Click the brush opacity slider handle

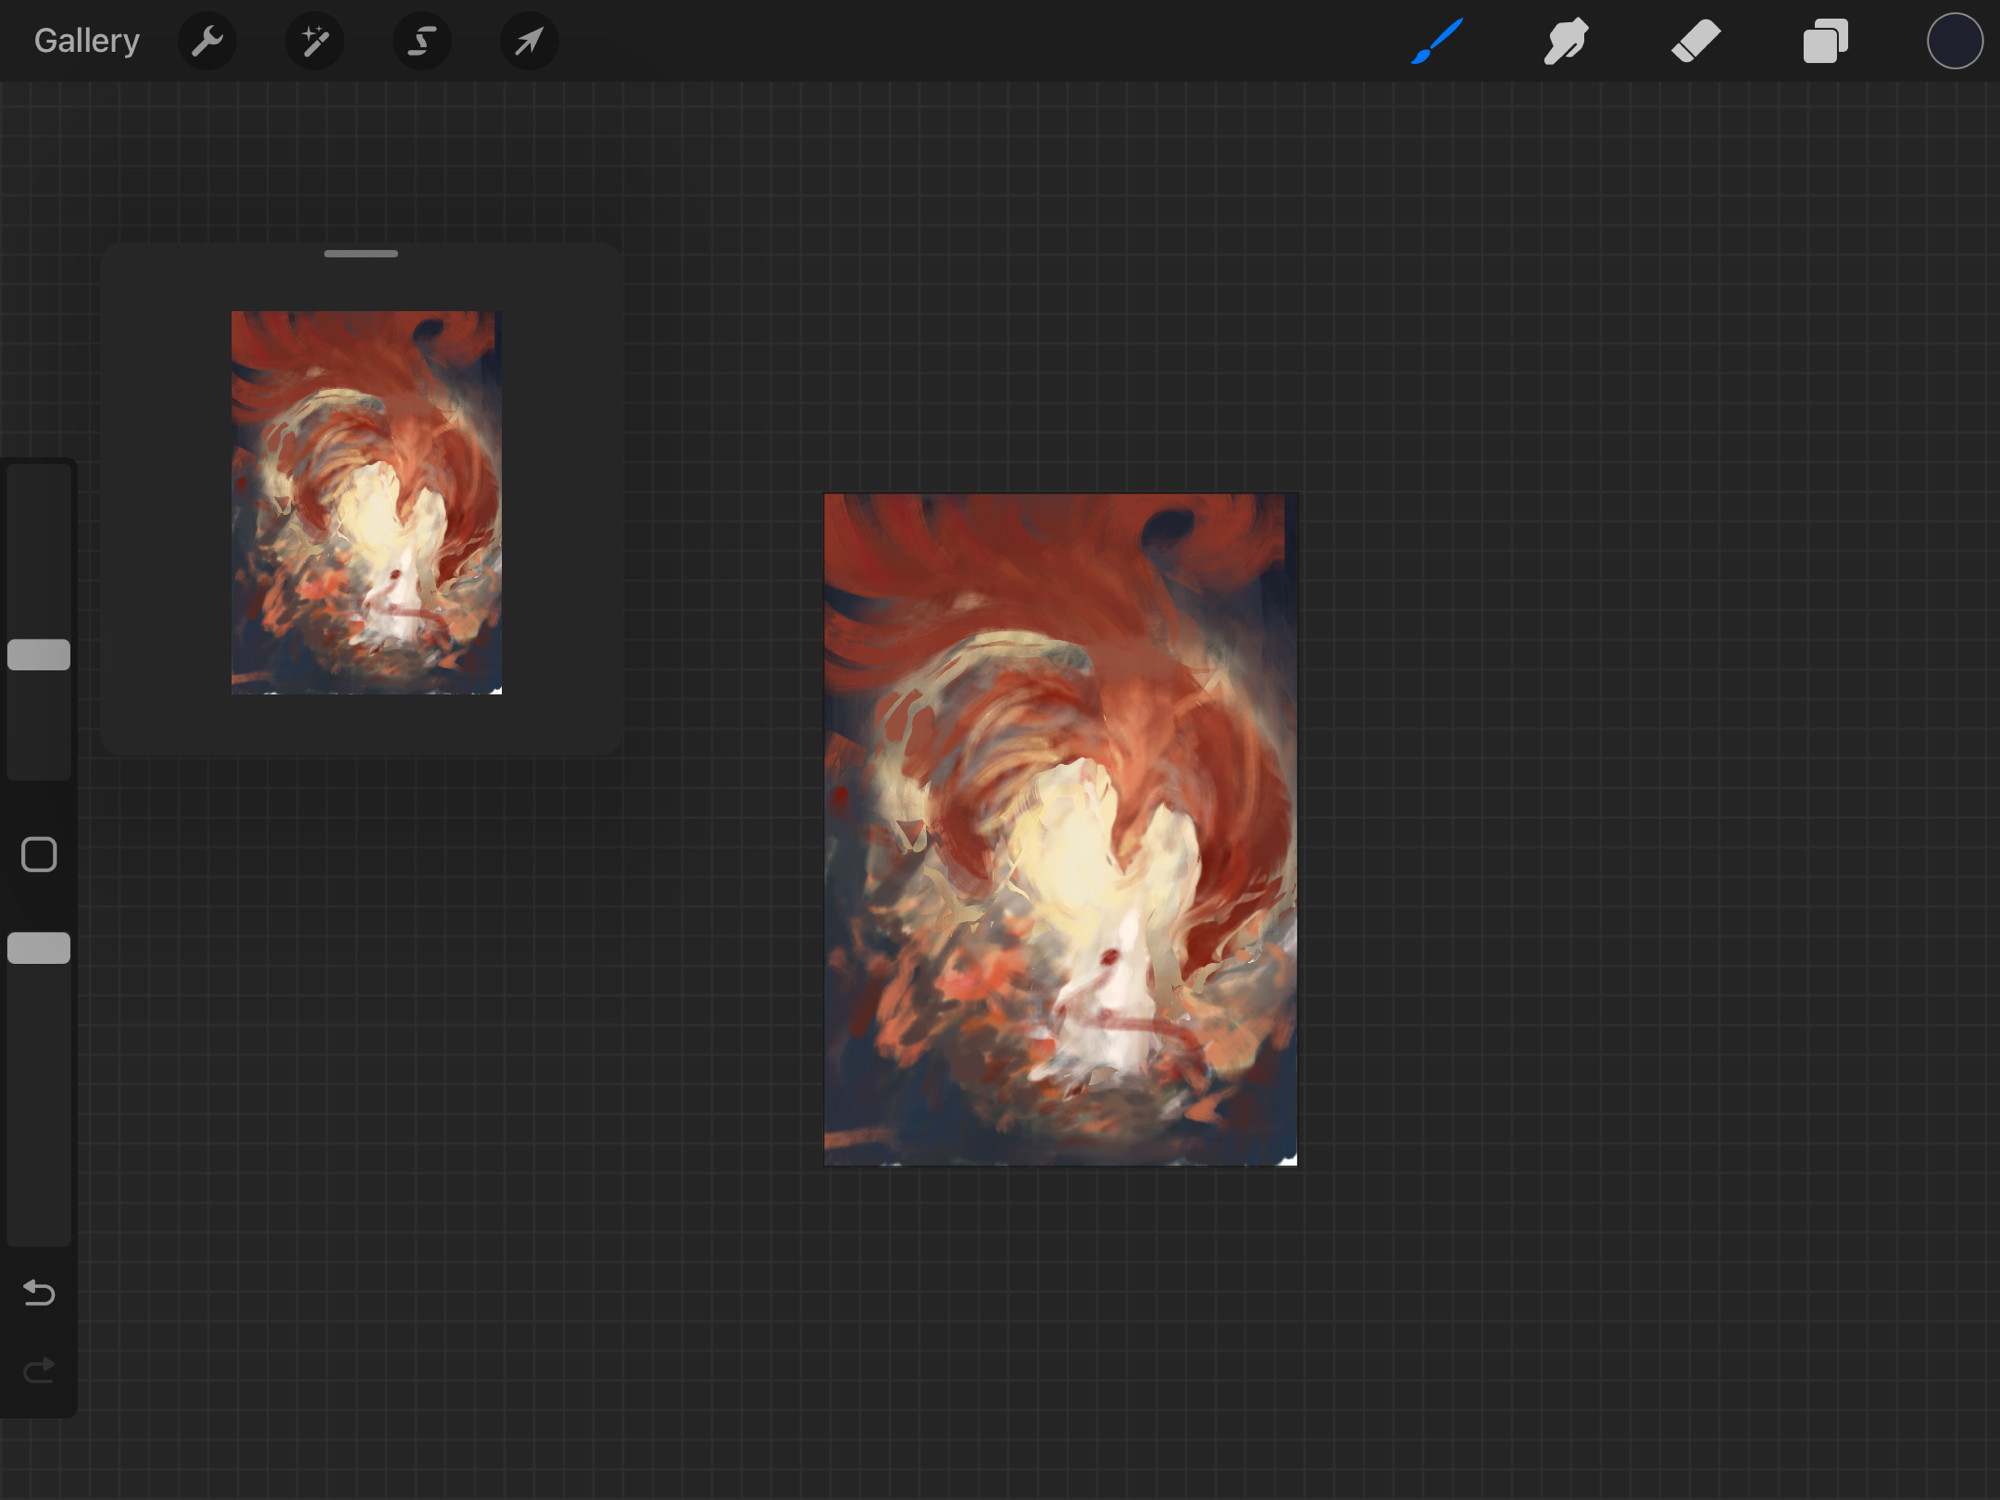pyautogui.click(x=39, y=948)
